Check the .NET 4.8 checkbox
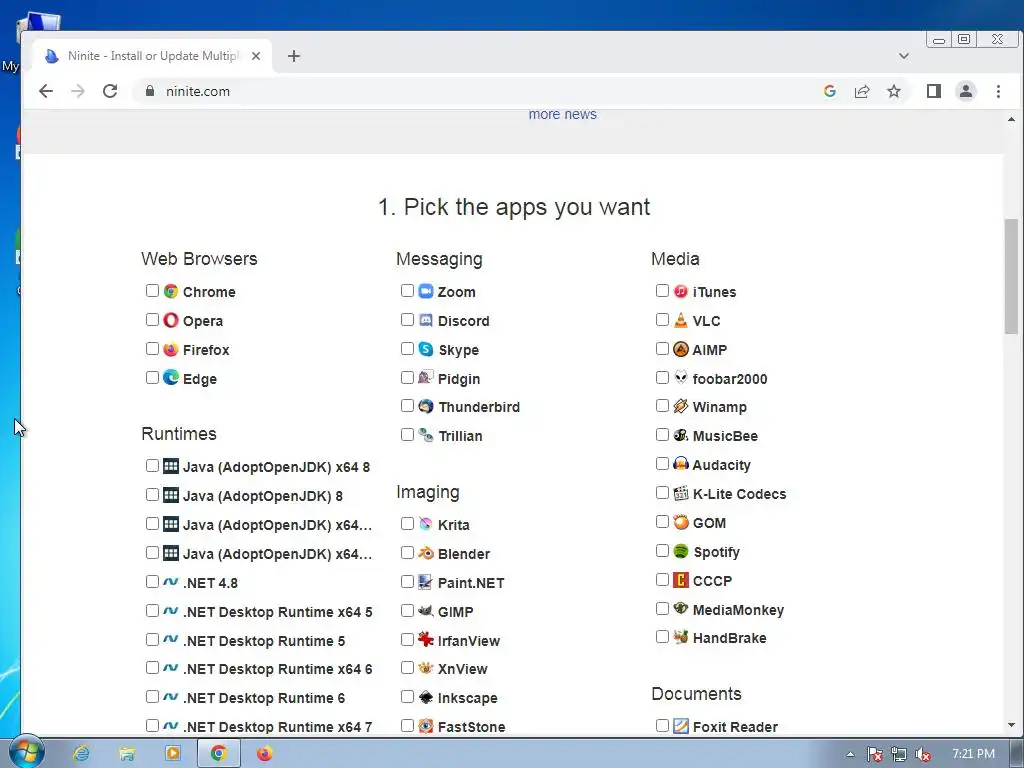The image size is (1024, 768). (x=152, y=581)
